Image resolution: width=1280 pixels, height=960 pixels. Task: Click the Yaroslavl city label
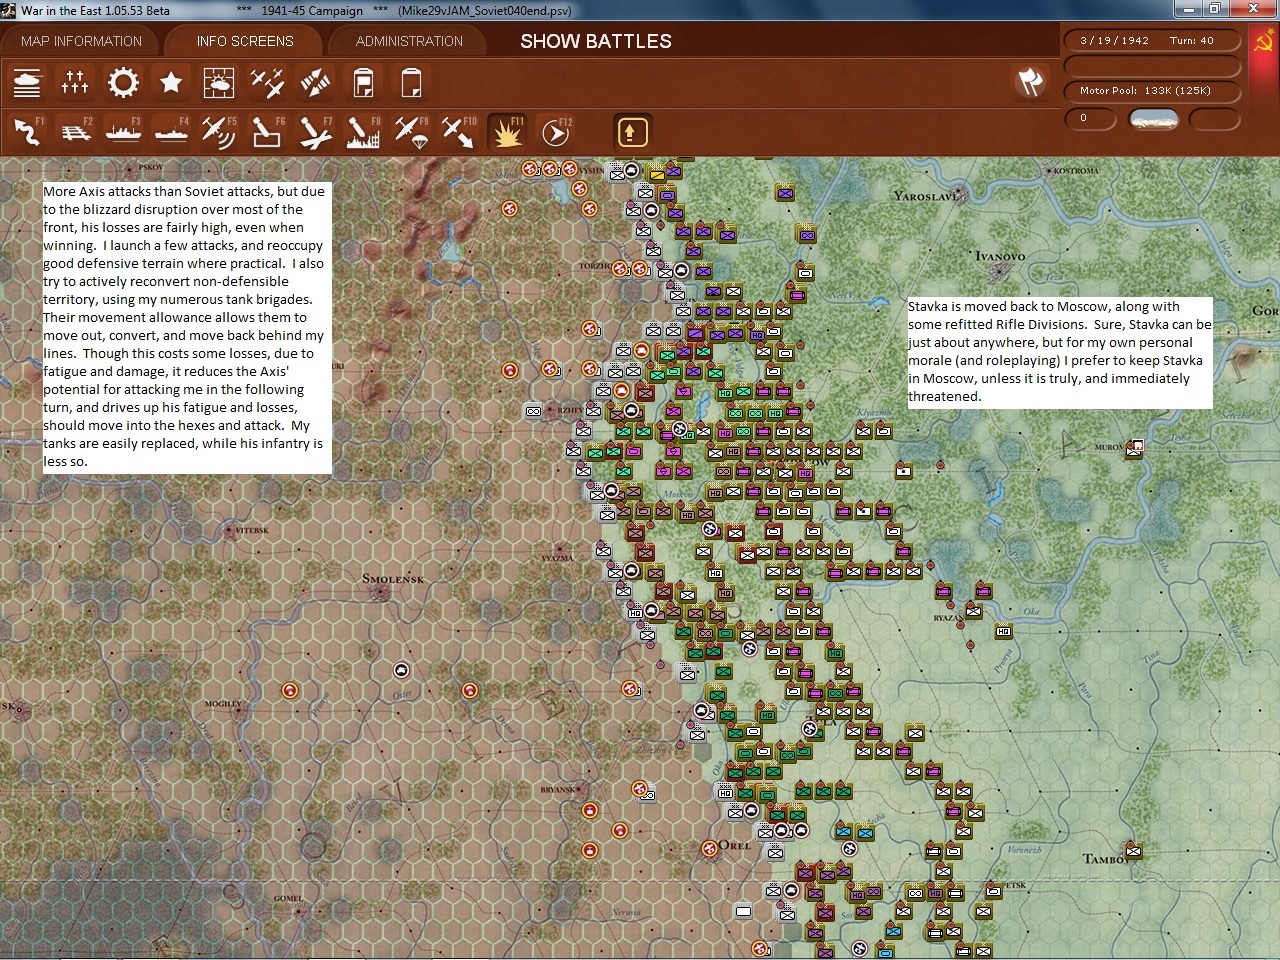927,196
